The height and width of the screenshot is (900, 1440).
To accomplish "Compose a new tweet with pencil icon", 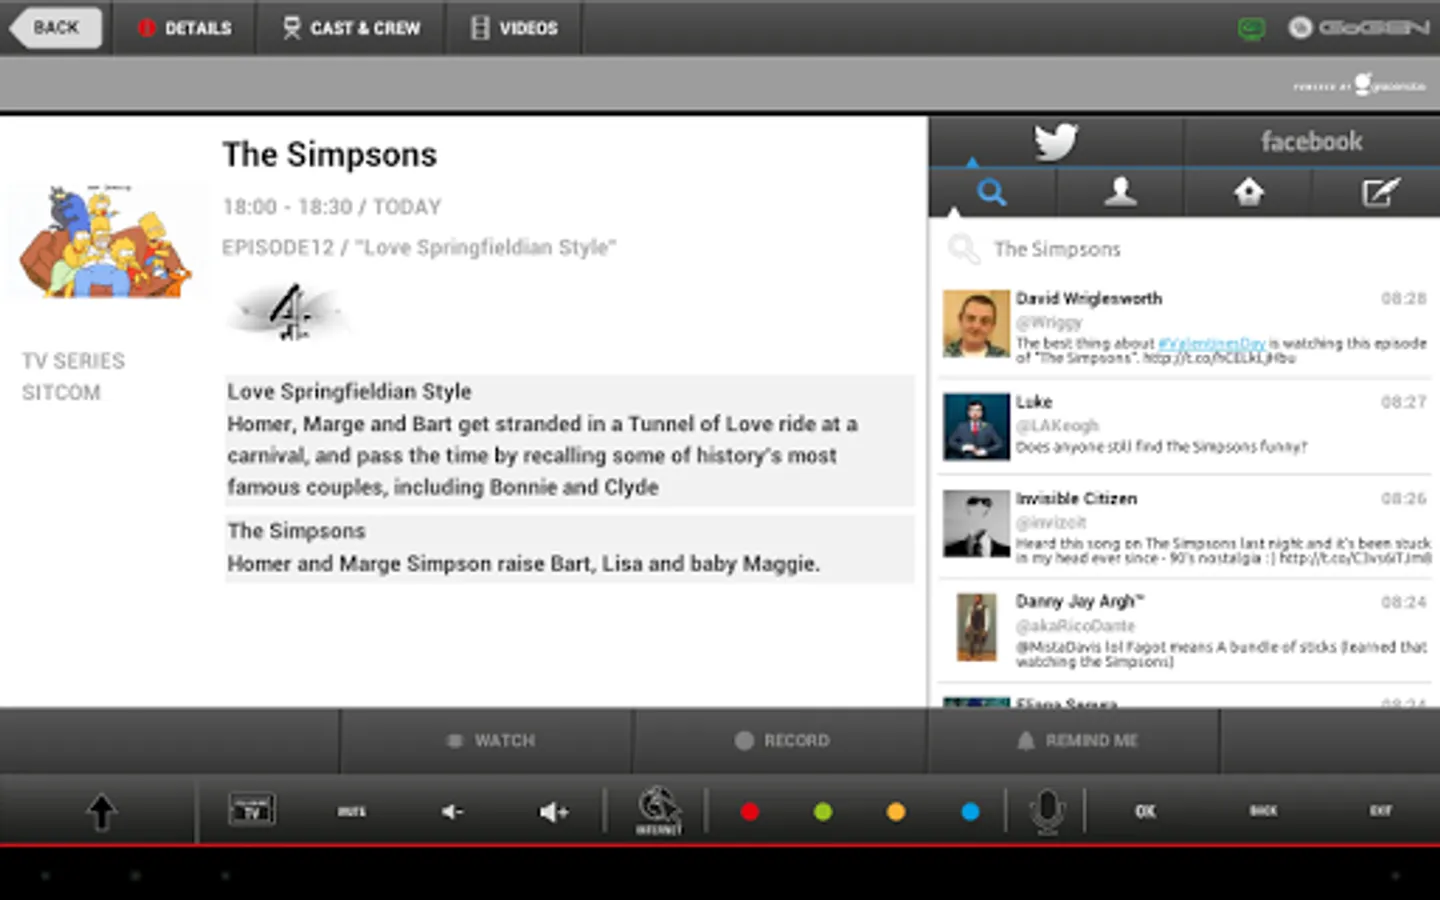I will pyautogui.click(x=1379, y=191).
